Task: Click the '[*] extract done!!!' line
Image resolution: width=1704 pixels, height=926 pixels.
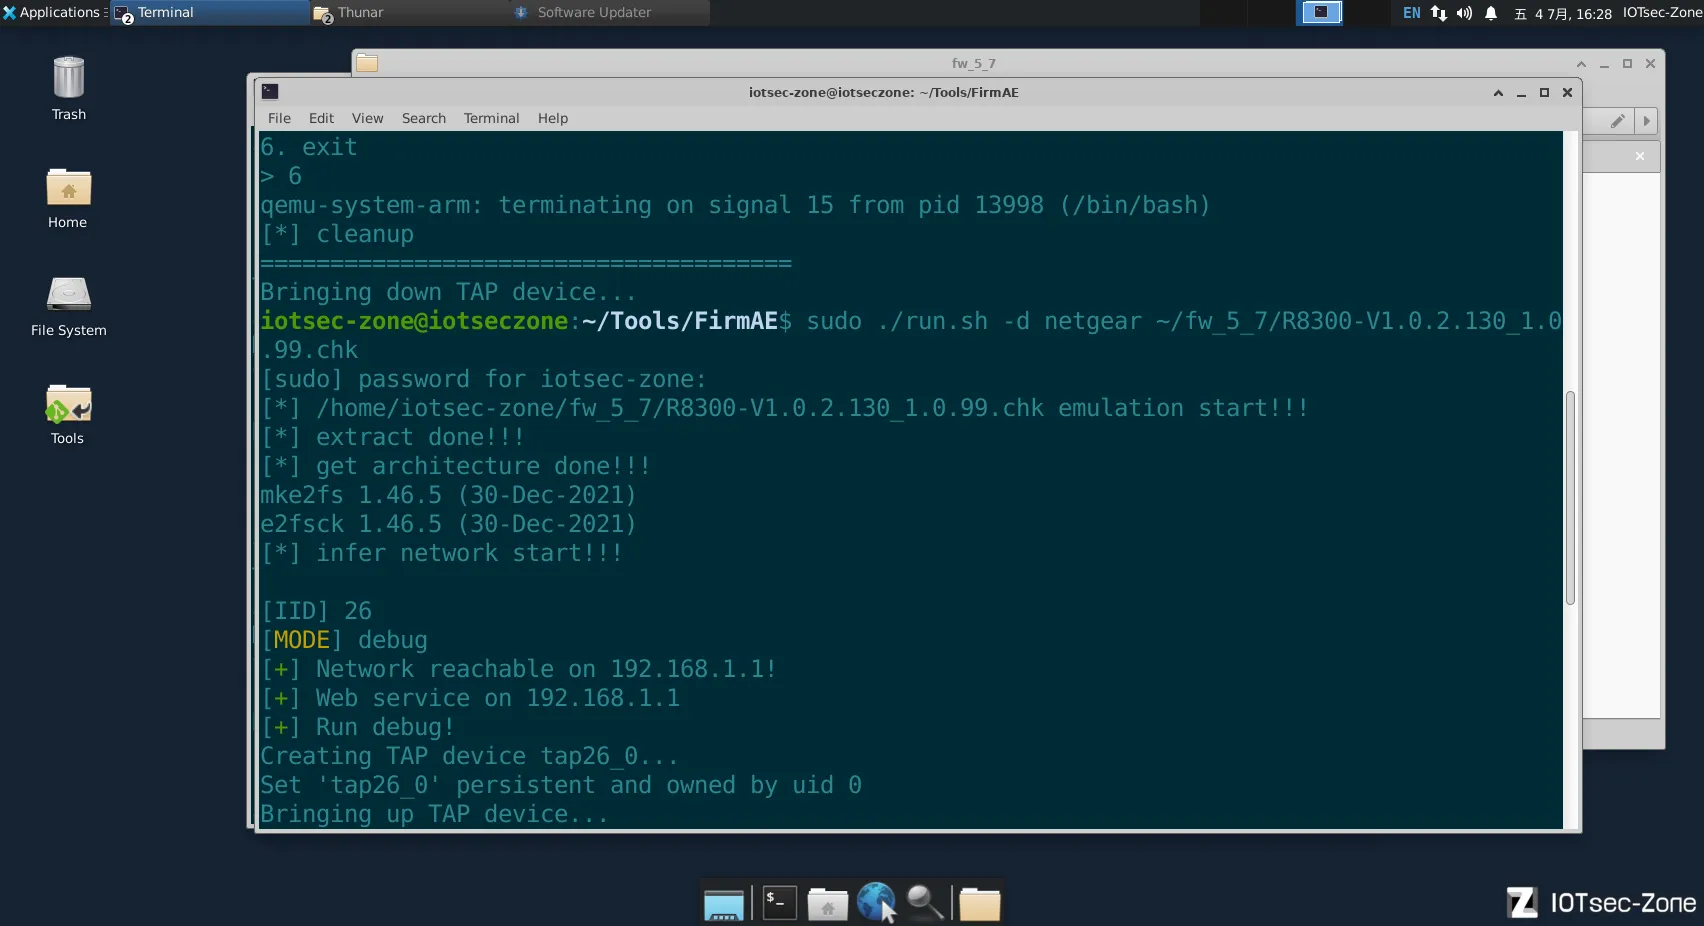Action: [392, 437]
